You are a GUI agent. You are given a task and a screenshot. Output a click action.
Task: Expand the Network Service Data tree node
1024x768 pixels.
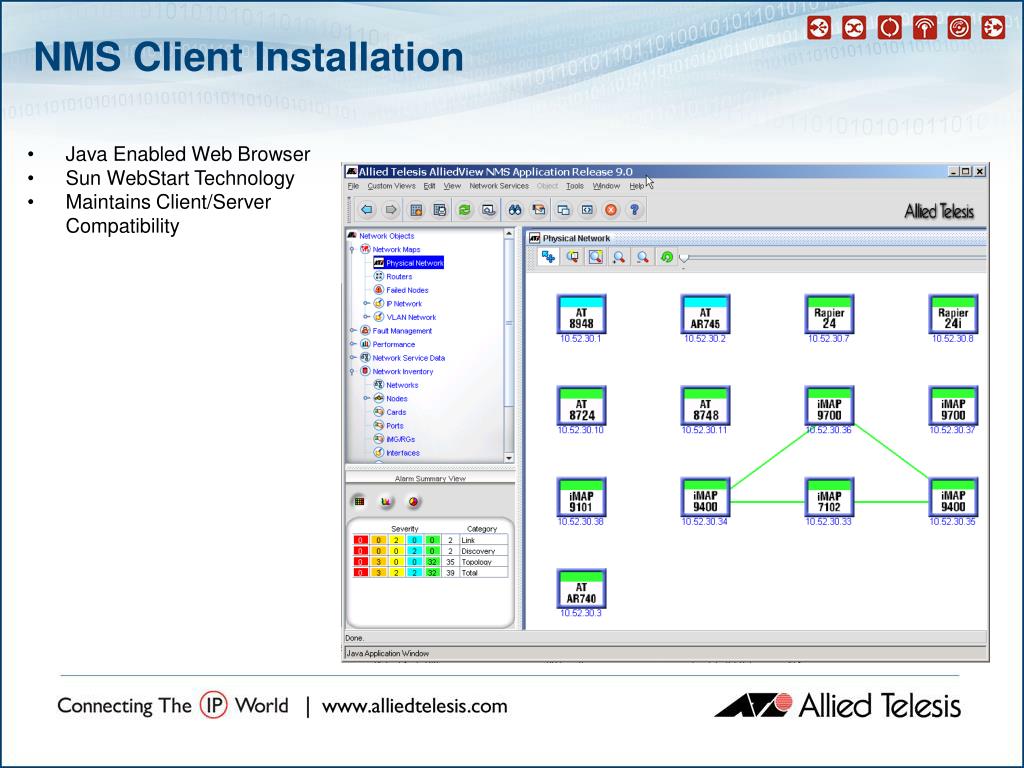[x=353, y=357]
